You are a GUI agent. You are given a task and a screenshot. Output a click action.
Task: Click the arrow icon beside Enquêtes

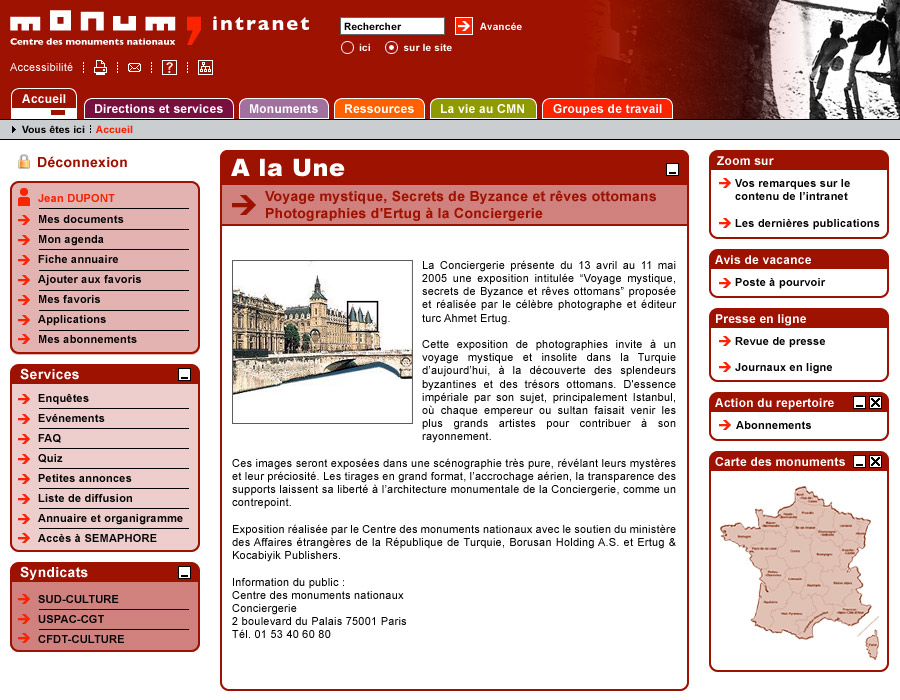tap(24, 399)
